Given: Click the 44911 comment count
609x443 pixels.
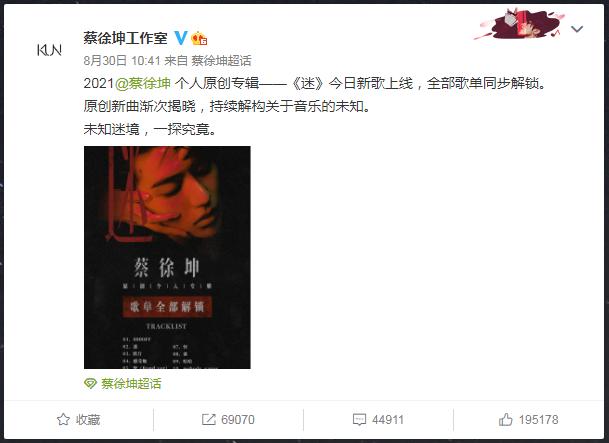Looking at the screenshot, I should coord(388,420).
